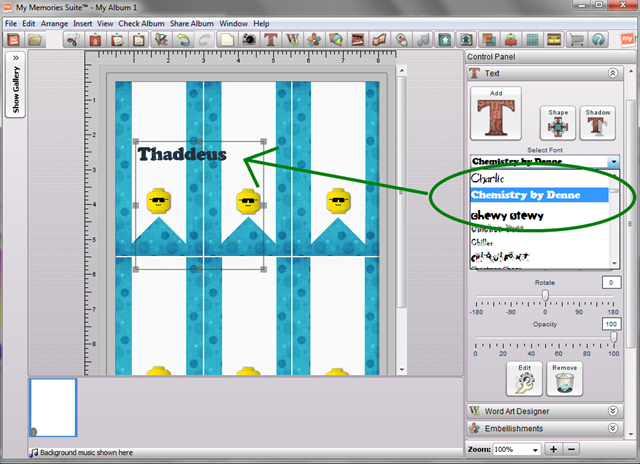This screenshot has width=640, height=464.
Task: Click the Opacity value input field
Action: pyautogui.click(x=611, y=324)
